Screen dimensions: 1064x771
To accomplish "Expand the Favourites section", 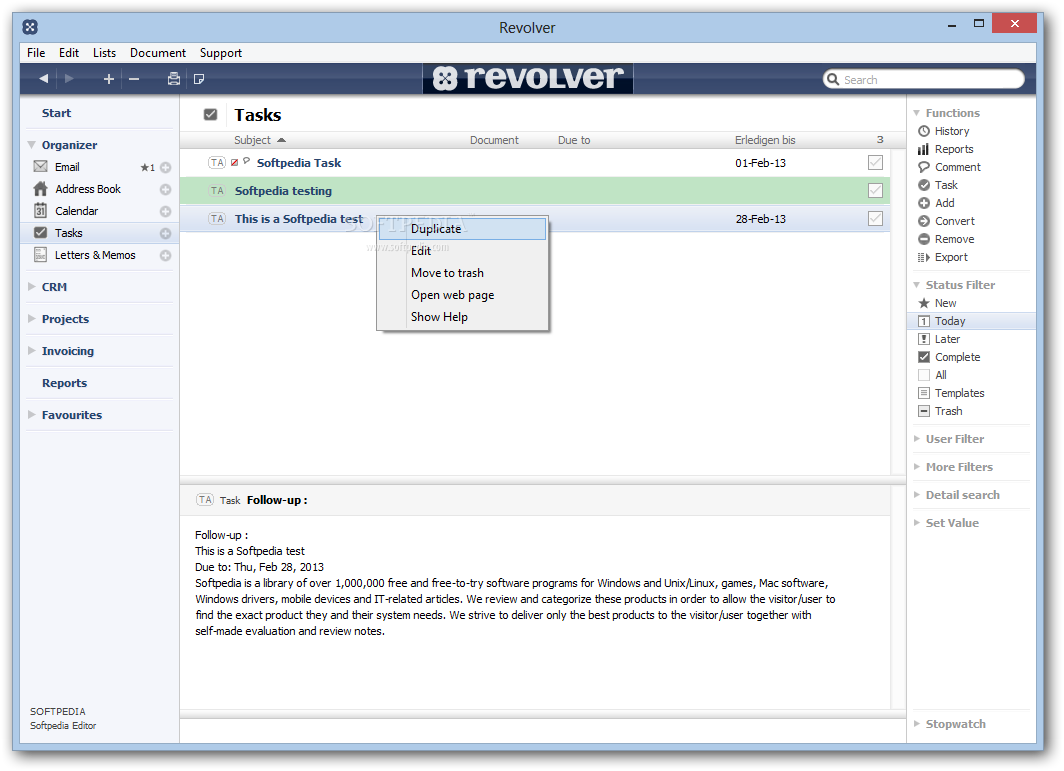I will click(31, 414).
